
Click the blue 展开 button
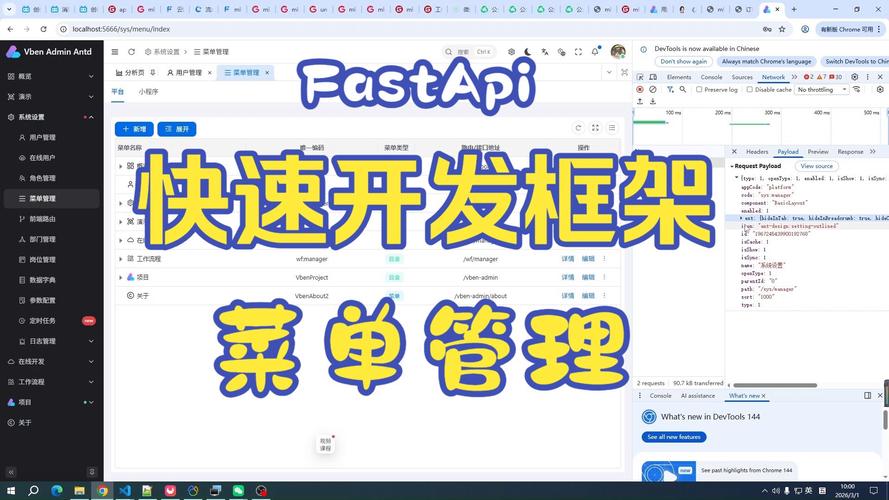(x=177, y=129)
